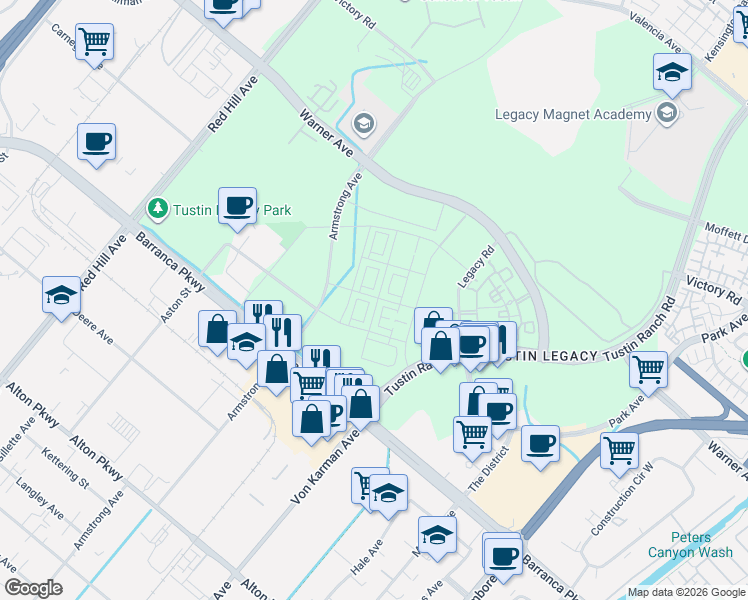Select the green tree icon for Tustin Legacy Park
Screen dimensions: 748x600
(158, 209)
